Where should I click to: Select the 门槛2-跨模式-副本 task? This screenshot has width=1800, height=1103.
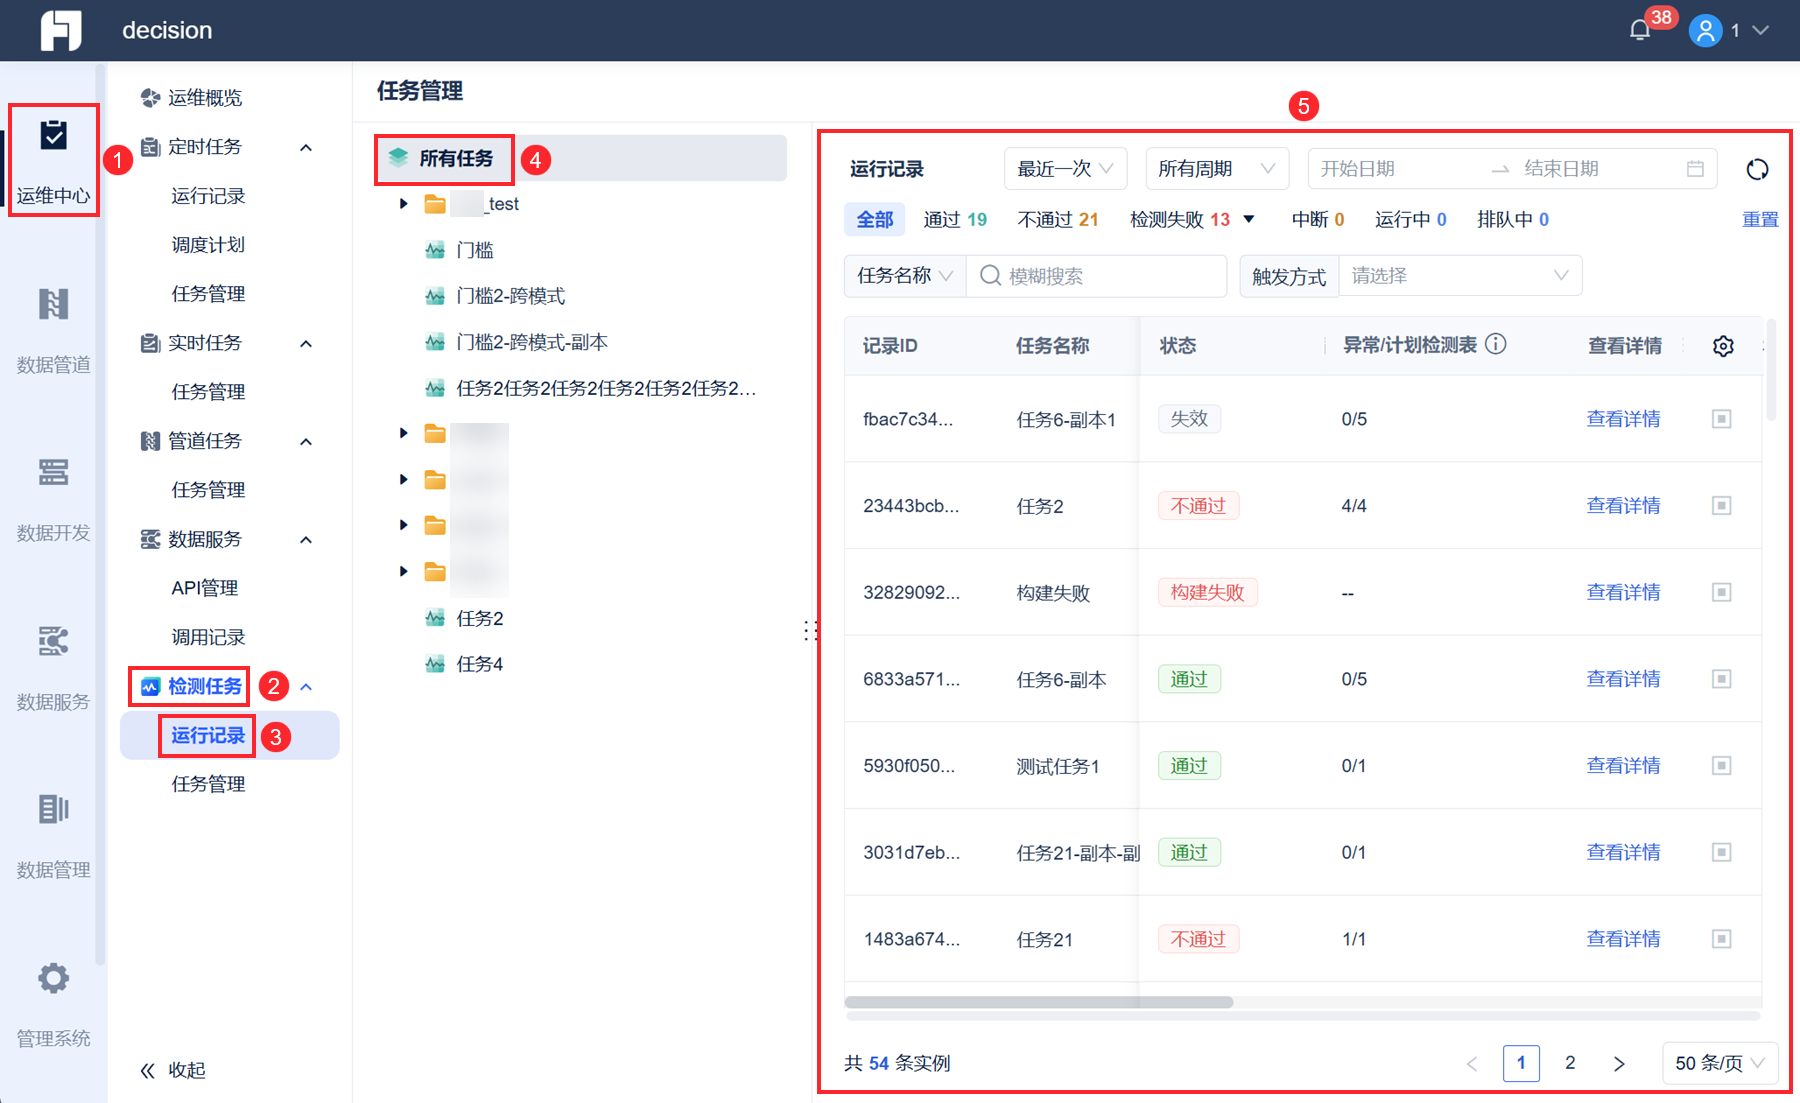532,342
